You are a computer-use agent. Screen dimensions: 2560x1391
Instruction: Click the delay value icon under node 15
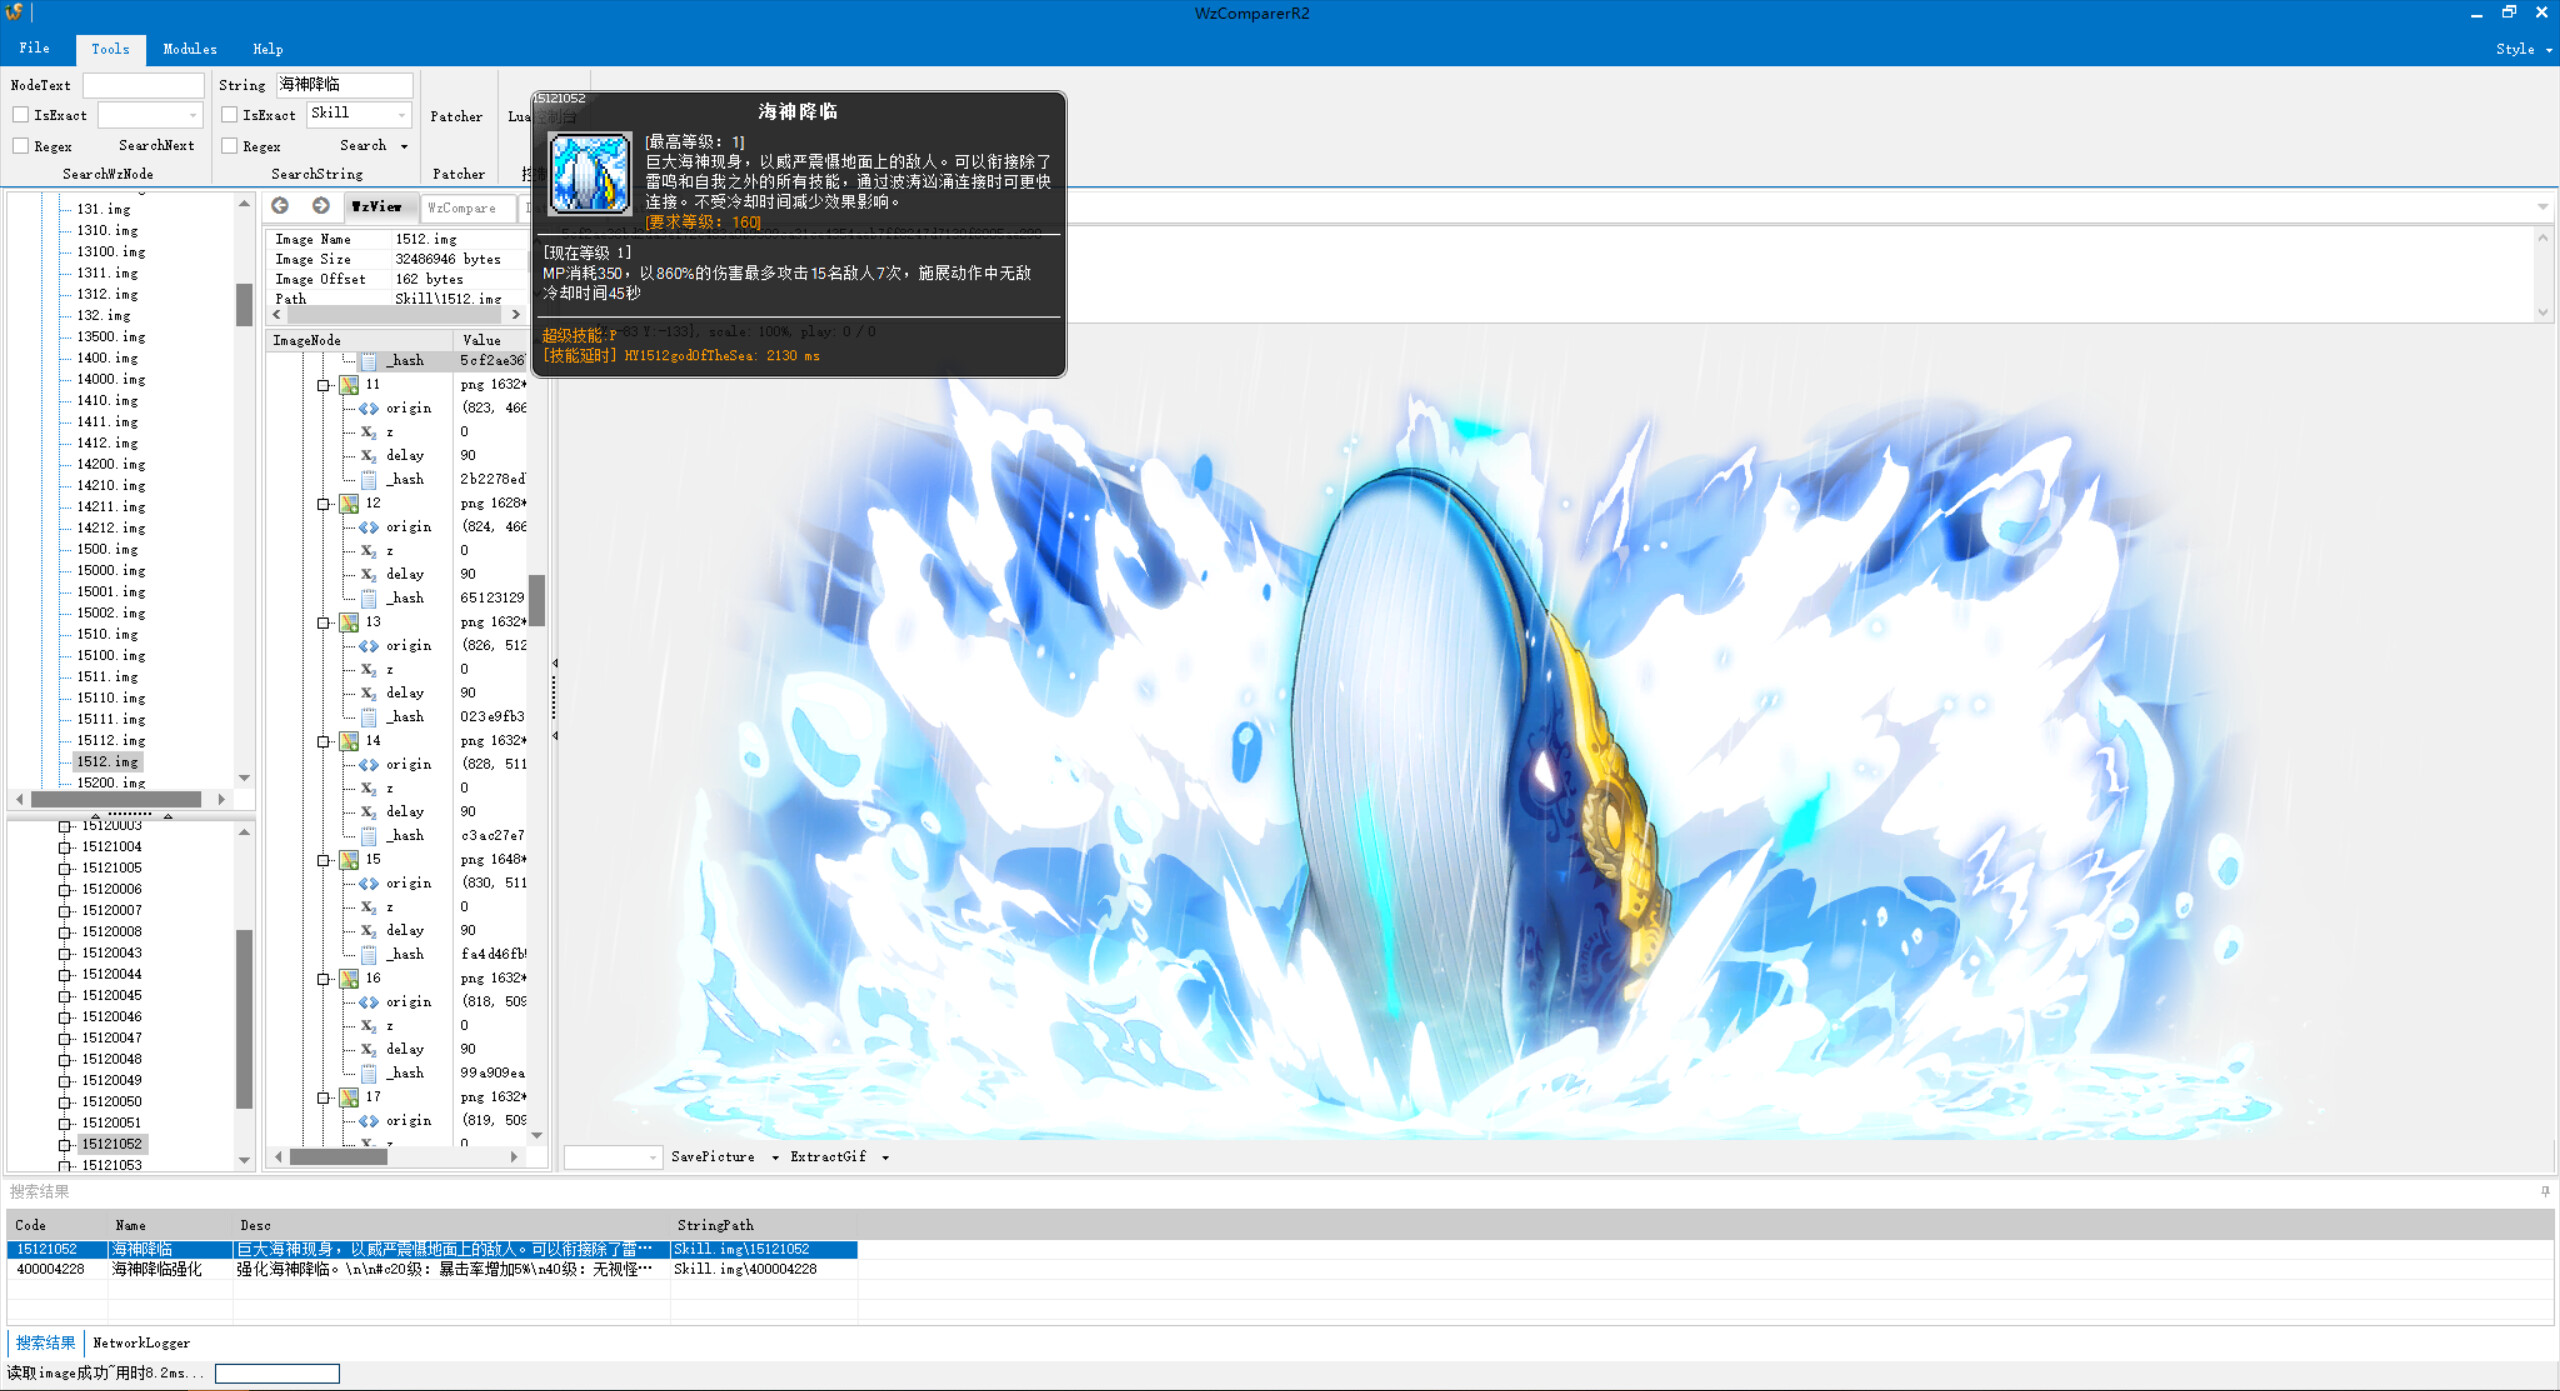tap(369, 931)
